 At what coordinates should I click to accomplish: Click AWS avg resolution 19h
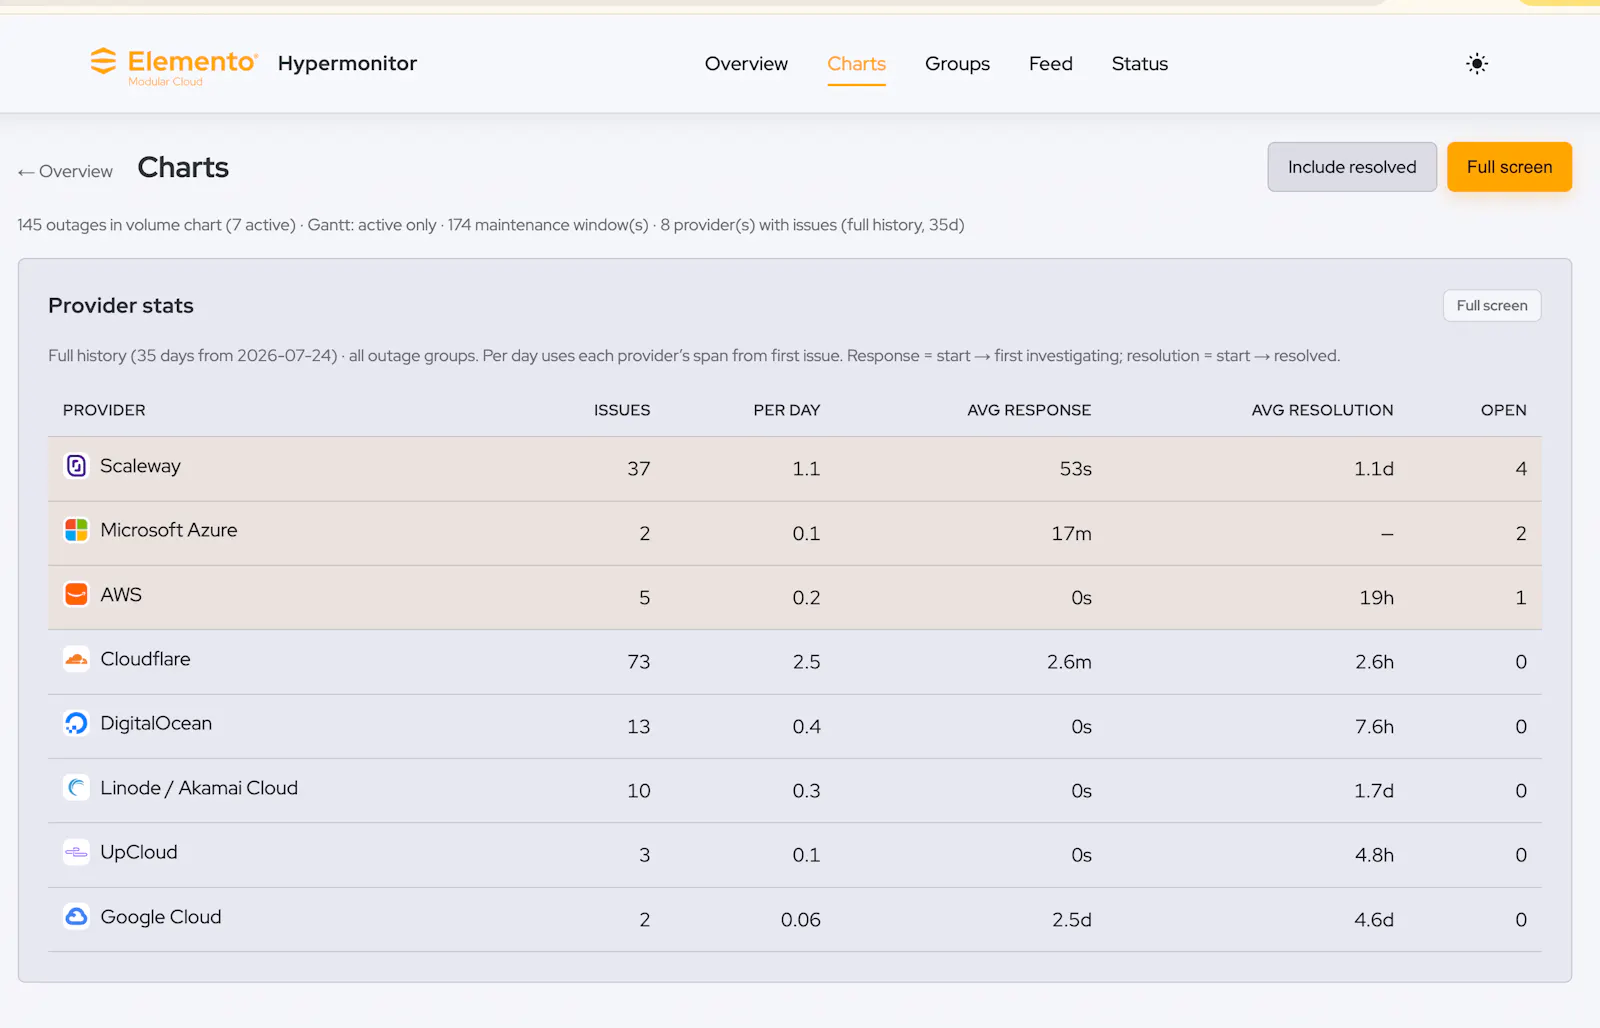tap(1376, 598)
